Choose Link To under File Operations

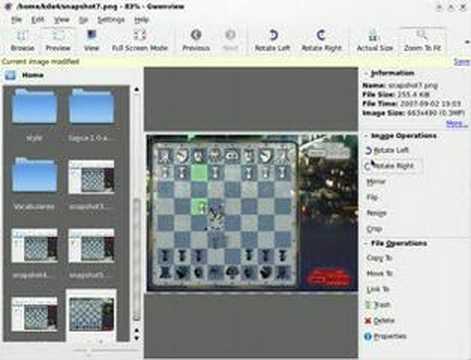point(378,289)
